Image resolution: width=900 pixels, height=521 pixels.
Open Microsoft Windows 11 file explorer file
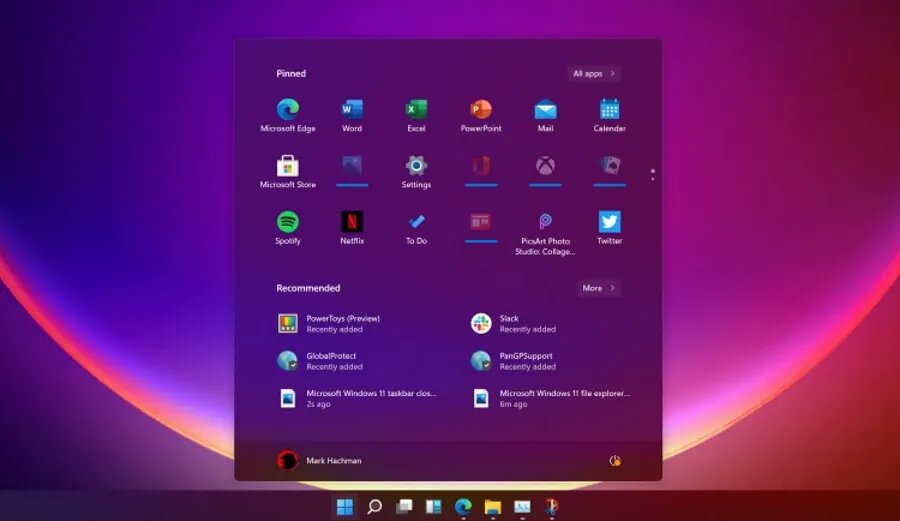(550, 398)
